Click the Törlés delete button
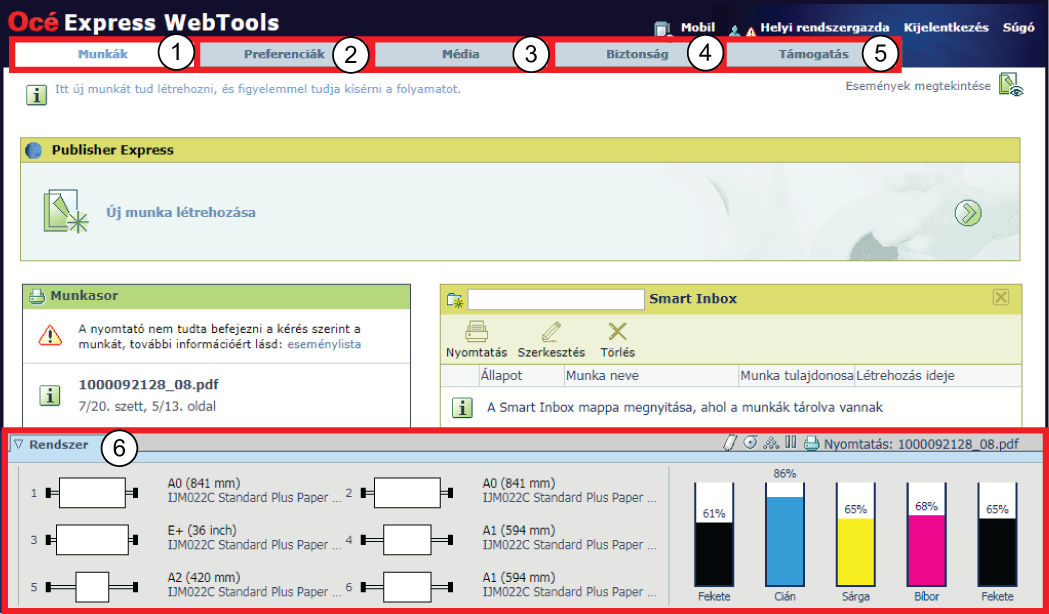 coord(617,340)
